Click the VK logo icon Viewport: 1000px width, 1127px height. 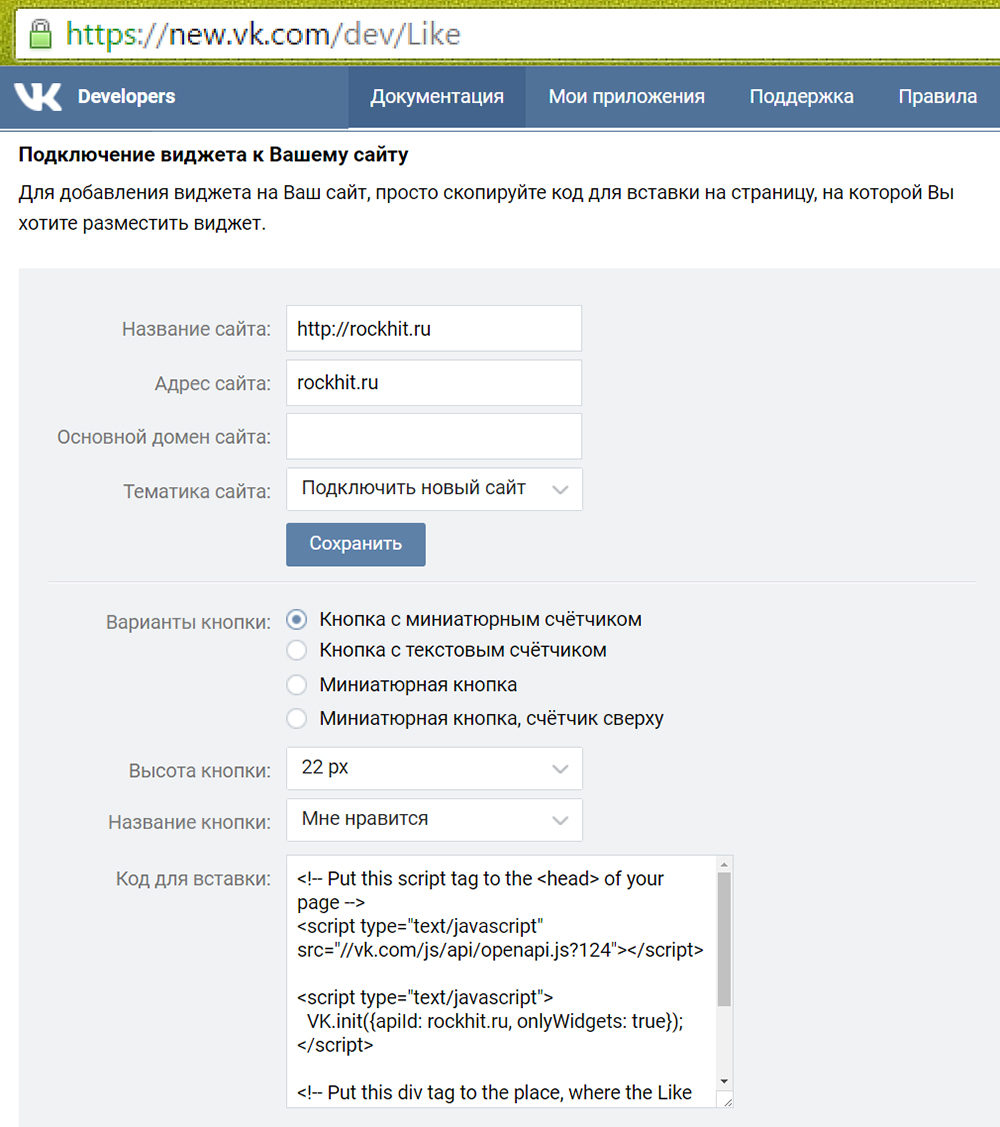click(x=38, y=96)
